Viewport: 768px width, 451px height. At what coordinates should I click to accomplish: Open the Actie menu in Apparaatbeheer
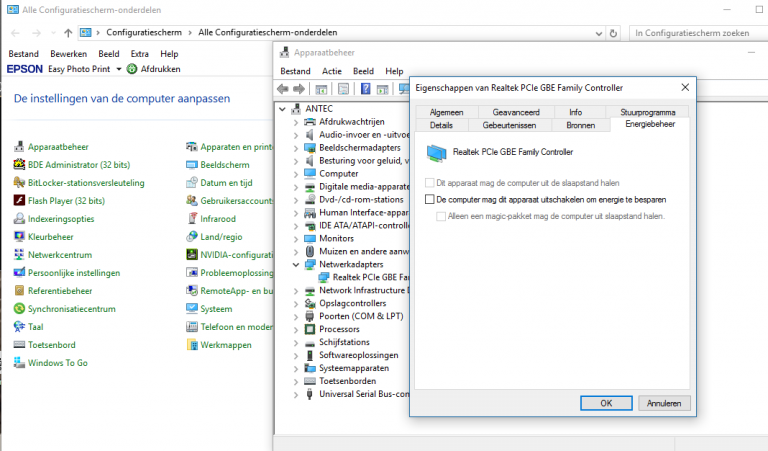pos(332,71)
